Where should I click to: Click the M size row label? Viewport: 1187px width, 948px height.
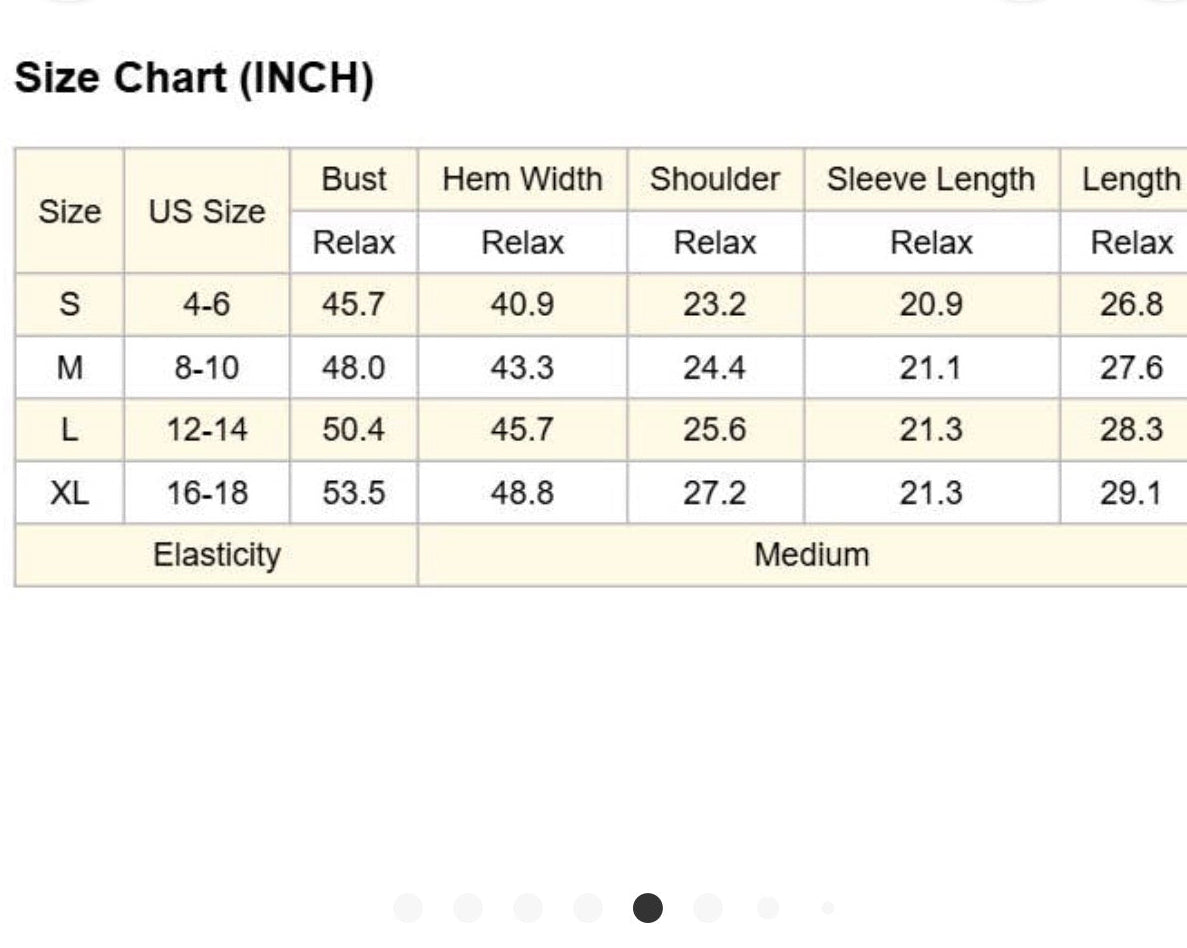pyautogui.click(x=70, y=368)
